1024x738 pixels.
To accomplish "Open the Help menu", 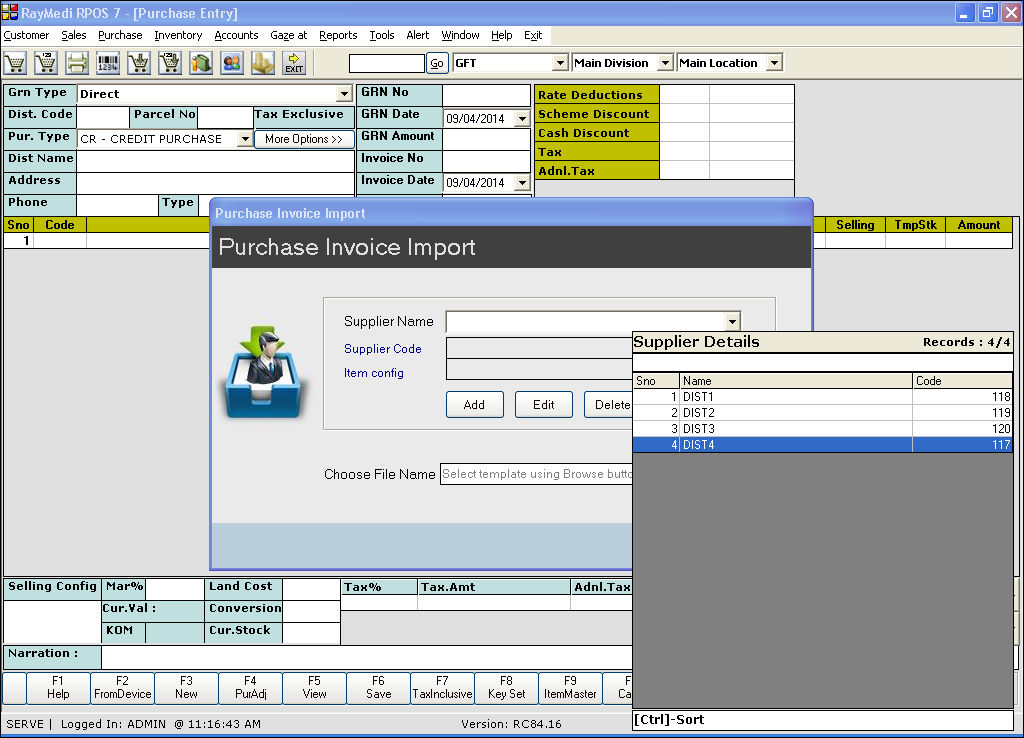I will (502, 35).
